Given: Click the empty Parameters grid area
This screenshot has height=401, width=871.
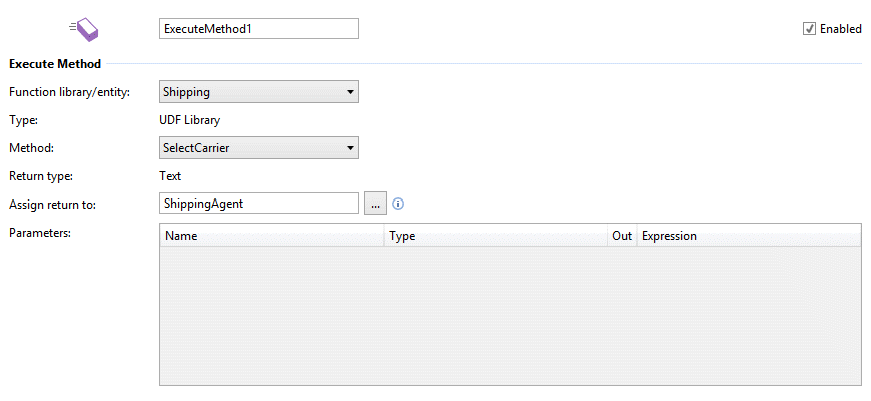Looking at the screenshot, I should coord(510,315).
